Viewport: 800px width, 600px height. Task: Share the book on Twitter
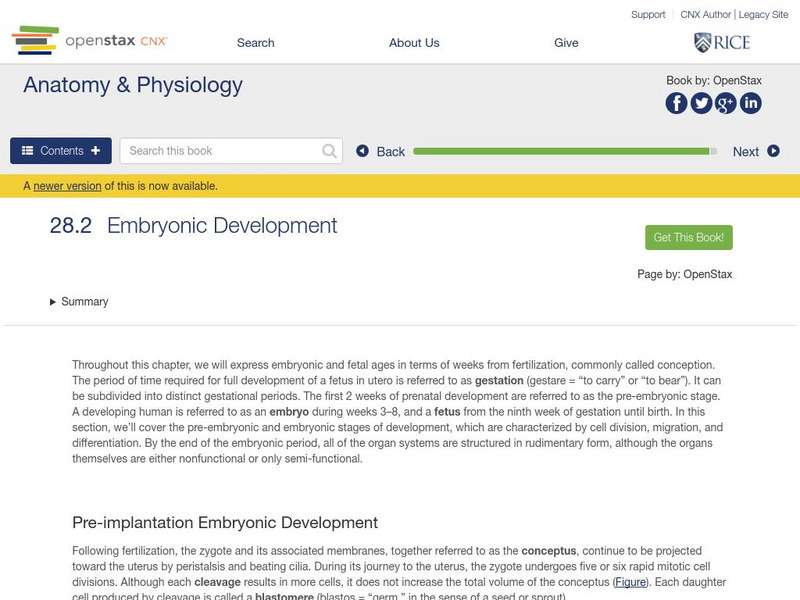[701, 103]
